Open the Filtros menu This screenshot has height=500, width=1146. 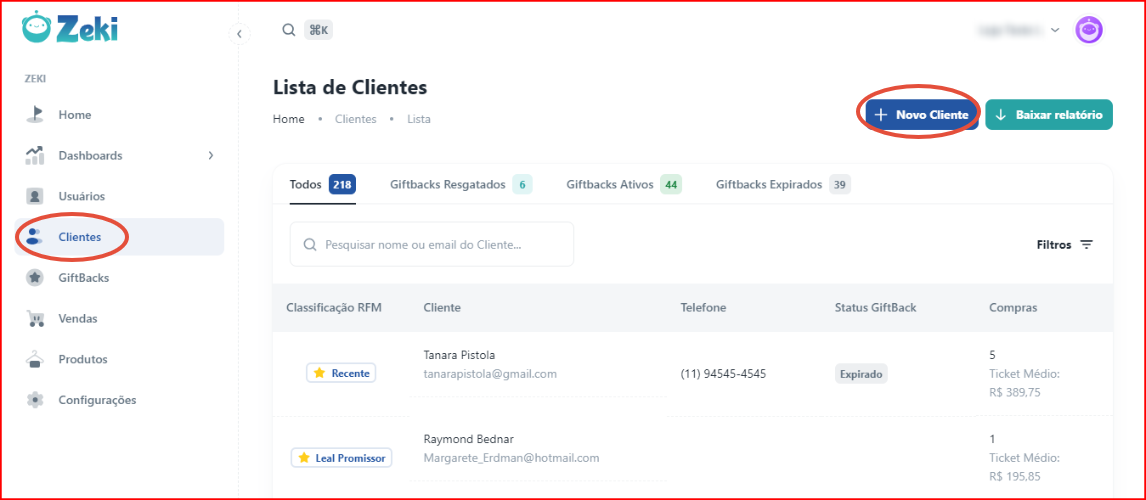click(1065, 245)
